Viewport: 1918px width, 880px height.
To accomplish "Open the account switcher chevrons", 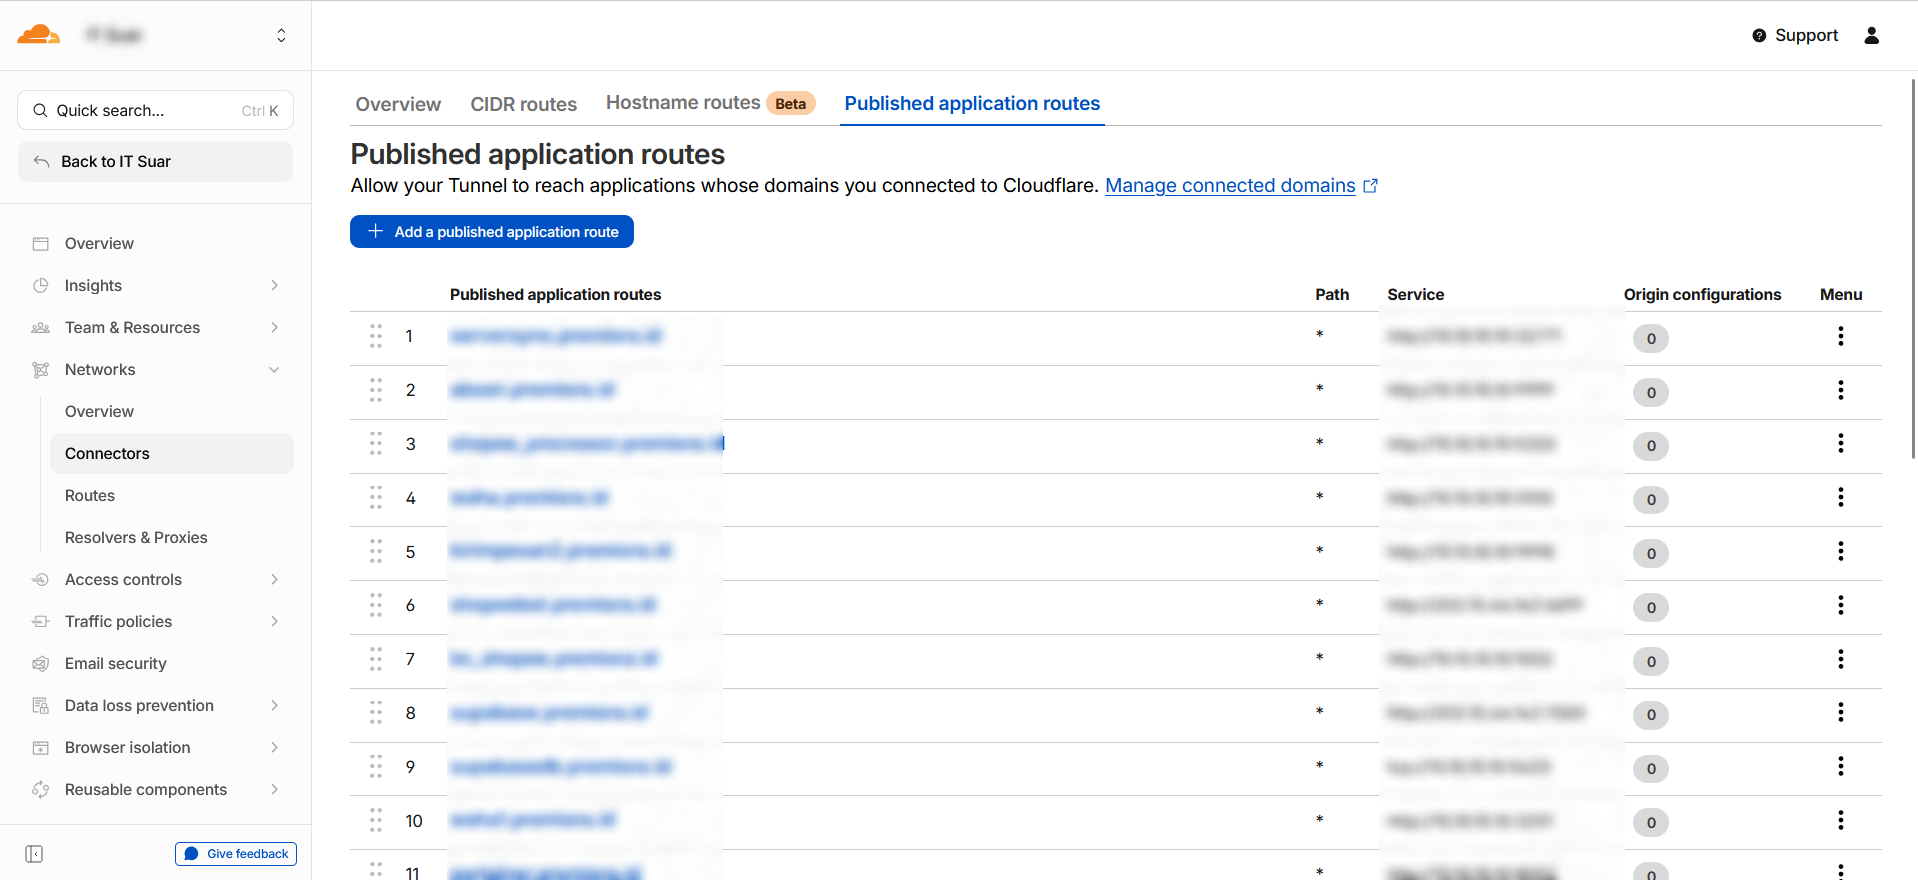I will (x=281, y=35).
